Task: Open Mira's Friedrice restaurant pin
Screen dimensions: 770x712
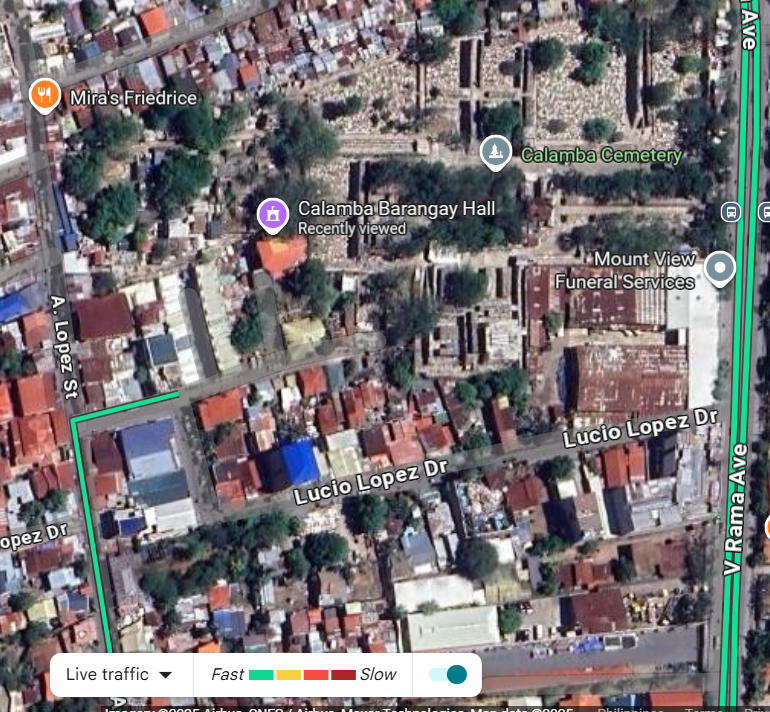Action: [x=45, y=95]
